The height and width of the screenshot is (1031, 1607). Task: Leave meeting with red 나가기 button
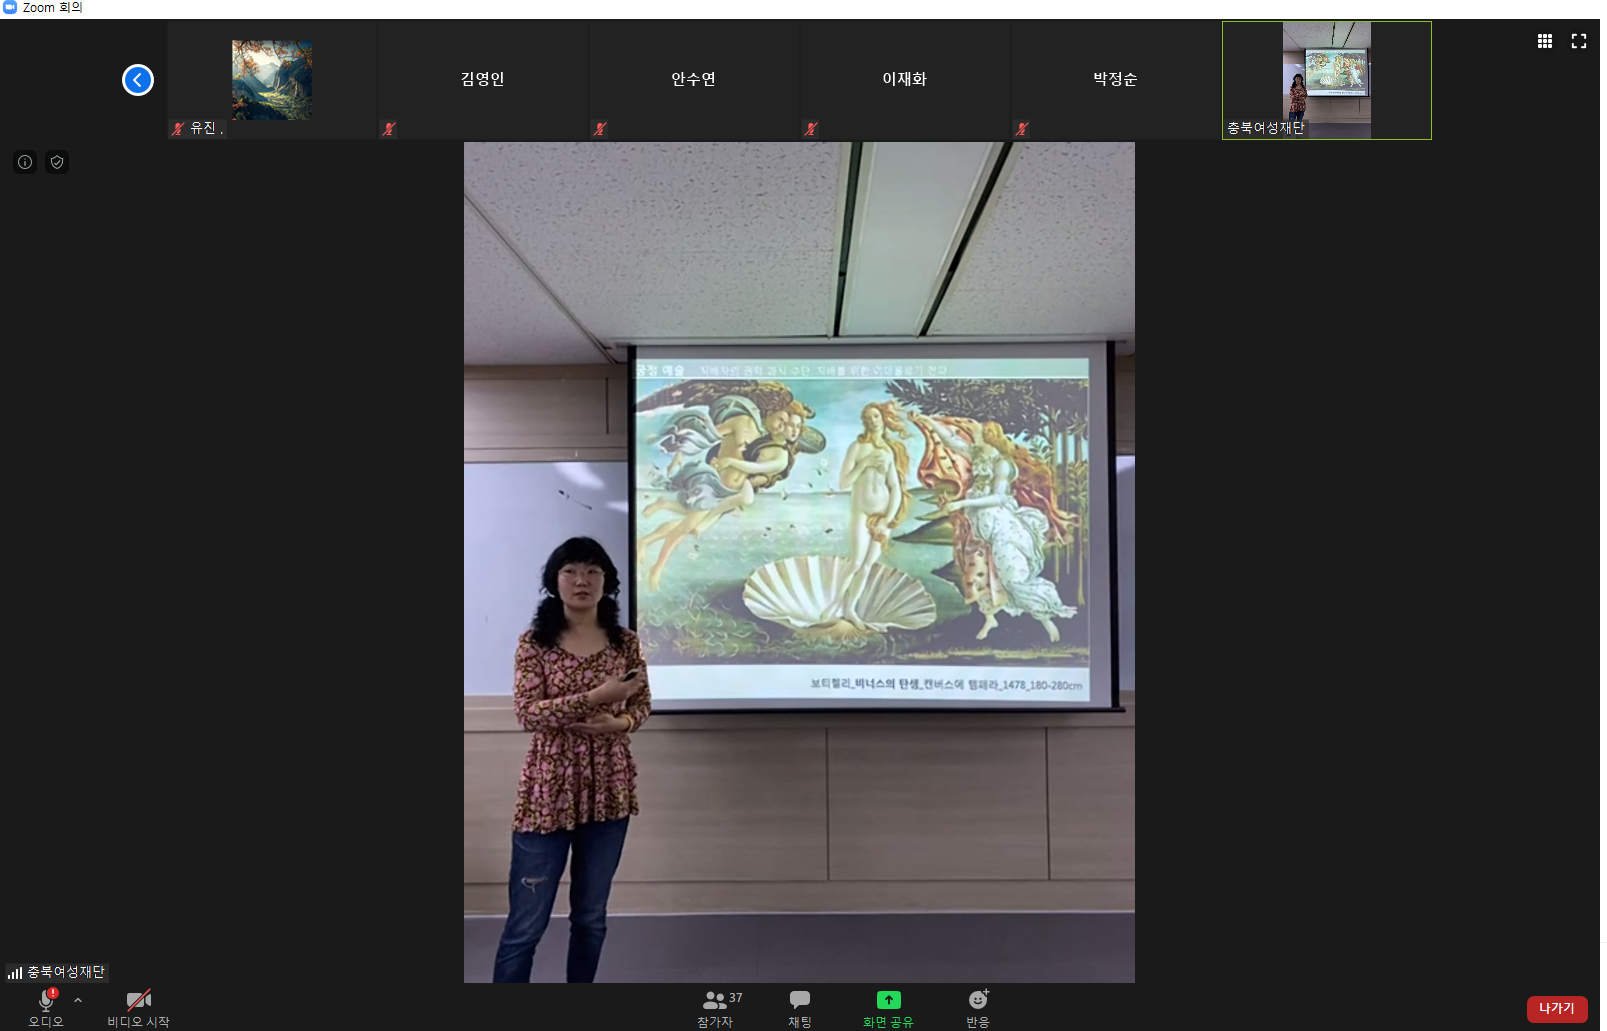(x=1557, y=1009)
